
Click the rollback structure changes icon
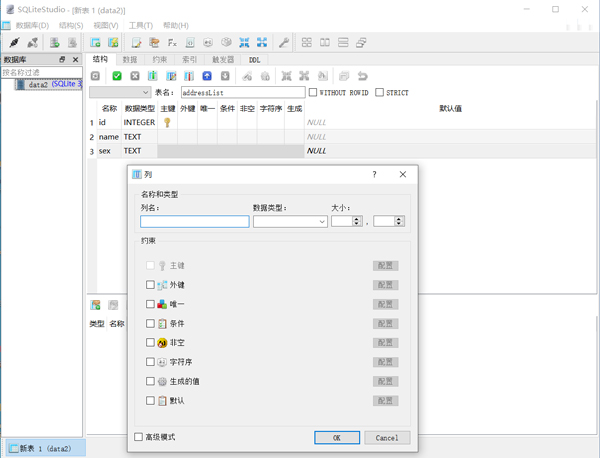(134, 76)
